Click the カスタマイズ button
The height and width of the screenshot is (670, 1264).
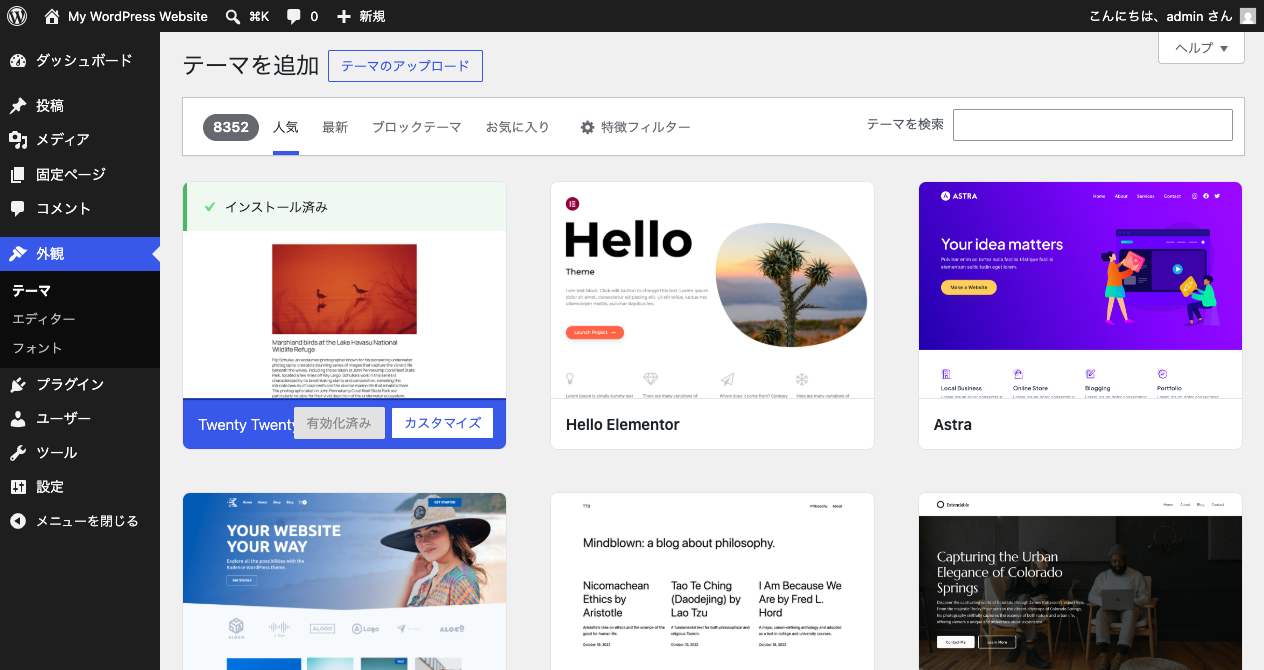pos(443,423)
